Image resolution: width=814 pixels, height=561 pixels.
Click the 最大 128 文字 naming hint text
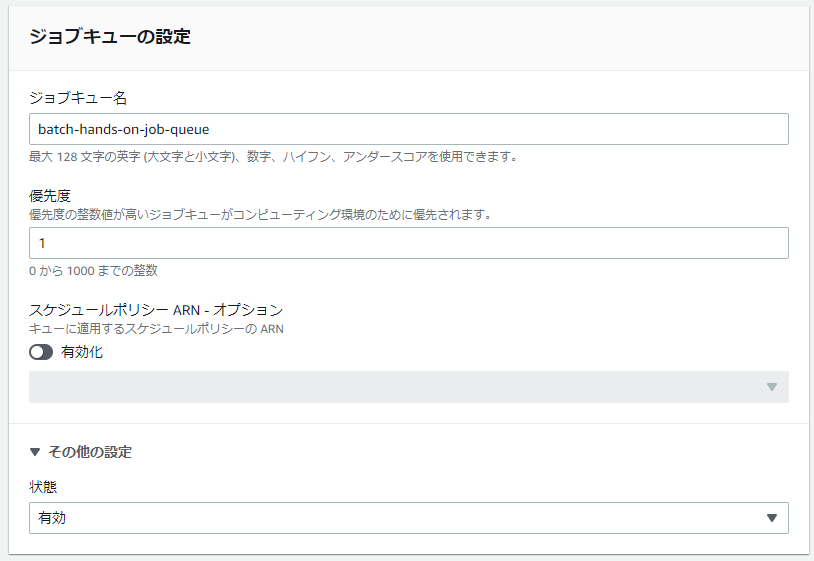273,157
